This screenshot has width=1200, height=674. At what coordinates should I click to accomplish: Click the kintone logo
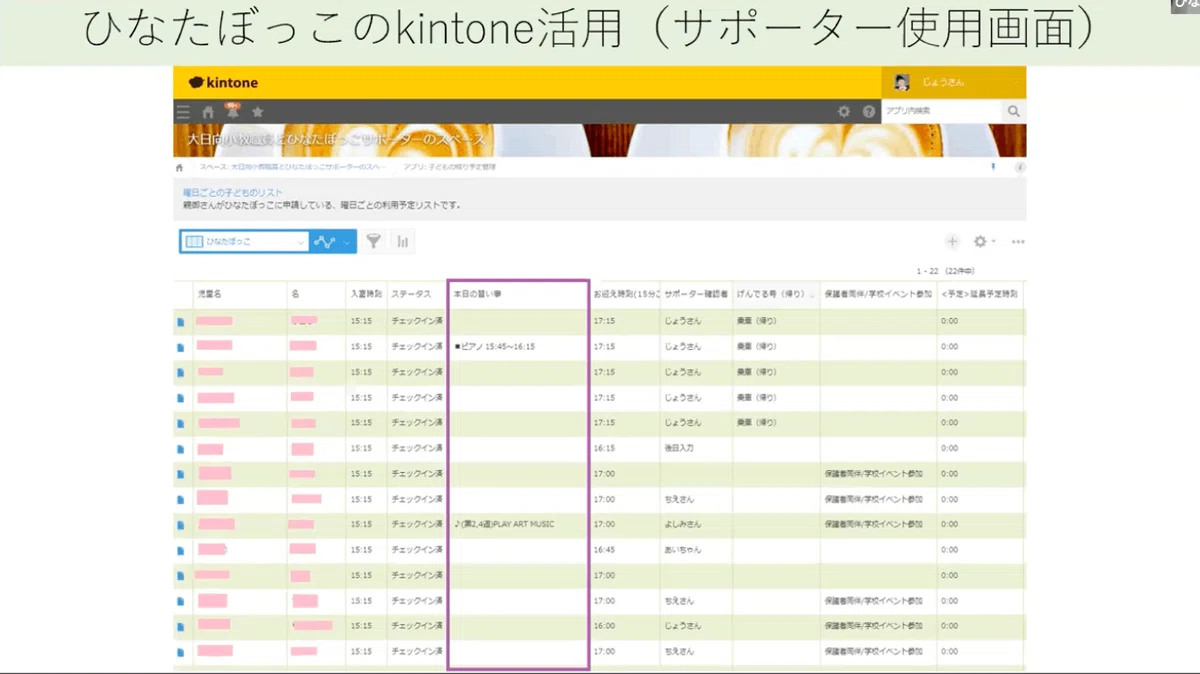coord(223,82)
